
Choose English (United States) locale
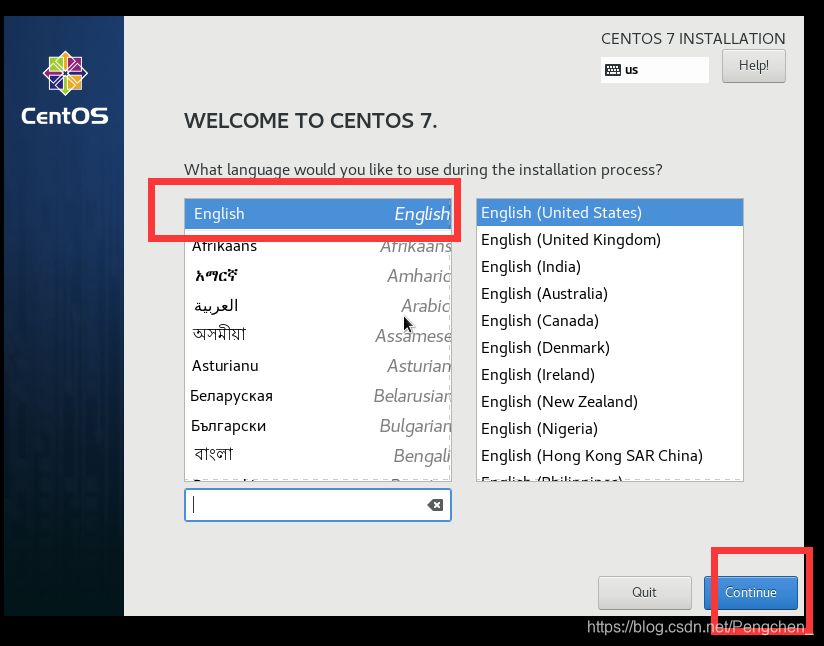[610, 213]
